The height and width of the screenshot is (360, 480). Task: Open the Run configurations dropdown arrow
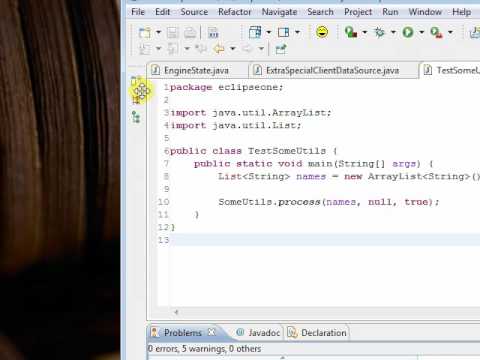[422, 32]
